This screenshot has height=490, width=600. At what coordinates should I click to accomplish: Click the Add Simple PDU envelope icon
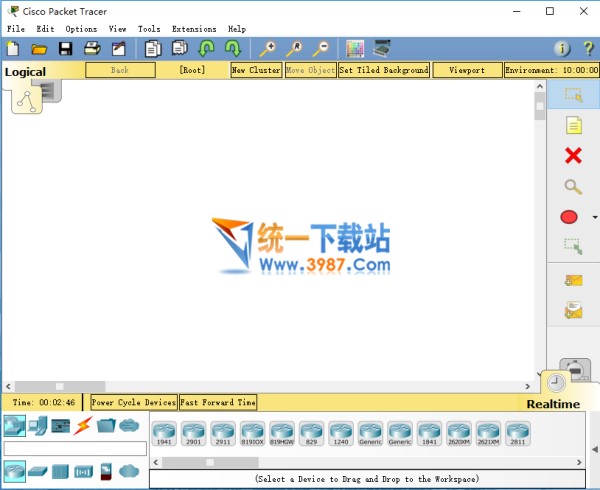(x=573, y=280)
